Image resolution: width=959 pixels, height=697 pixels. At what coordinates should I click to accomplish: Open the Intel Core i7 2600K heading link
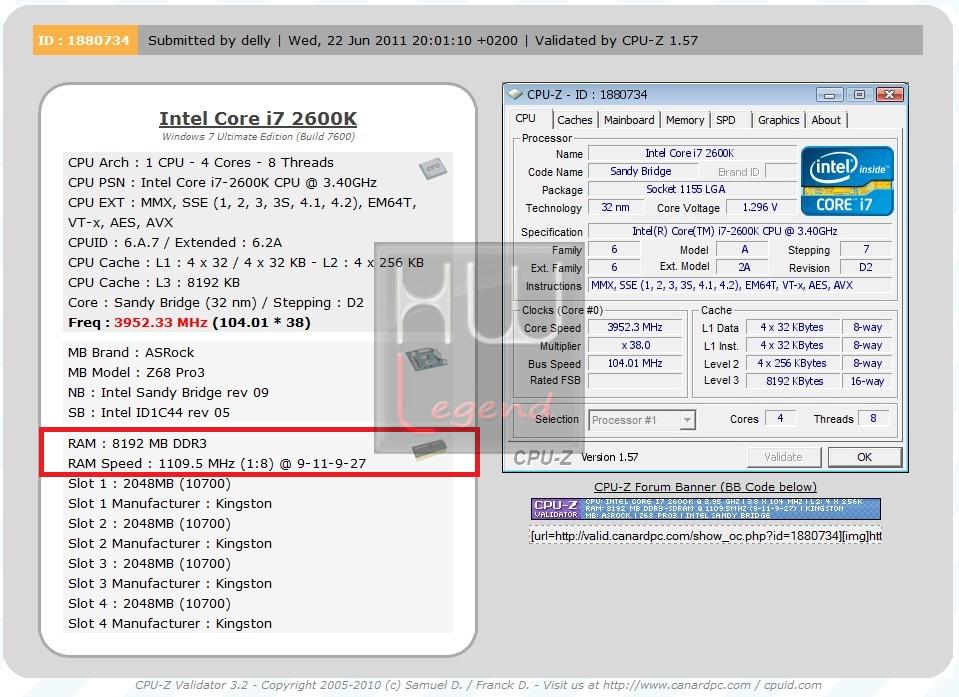click(x=258, y=118)
